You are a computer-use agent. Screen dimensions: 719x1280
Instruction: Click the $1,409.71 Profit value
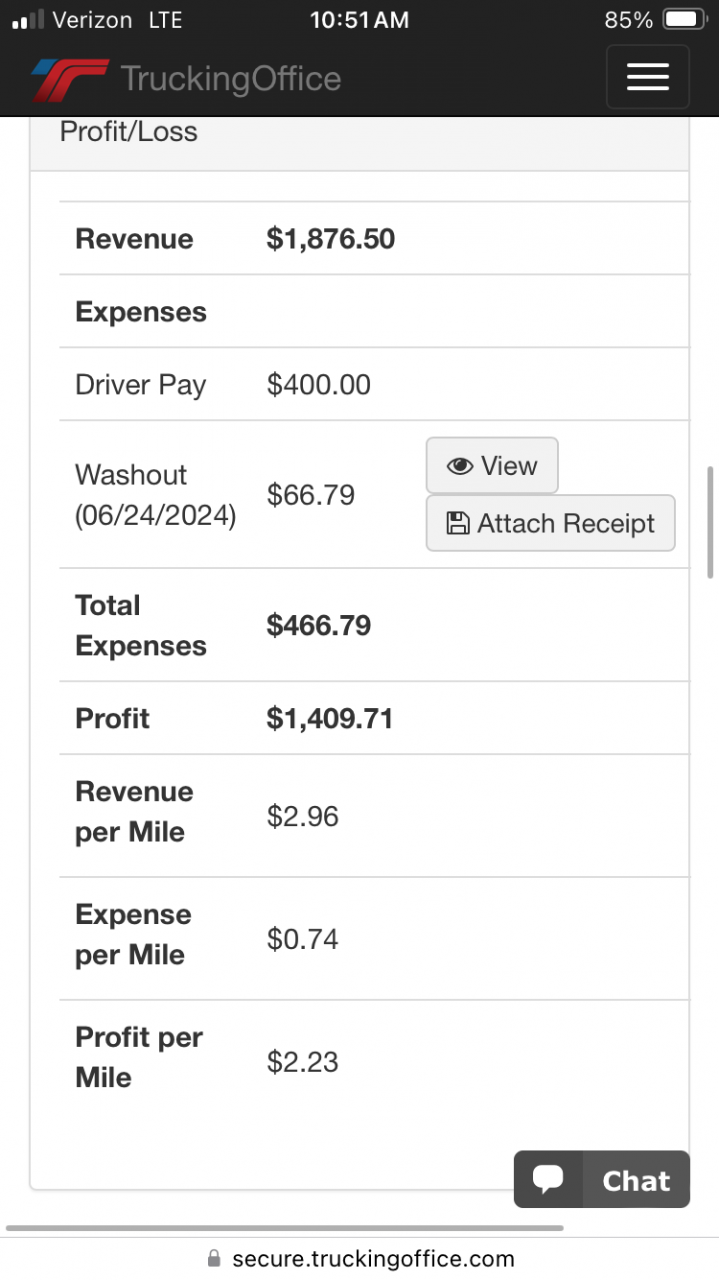329,718
